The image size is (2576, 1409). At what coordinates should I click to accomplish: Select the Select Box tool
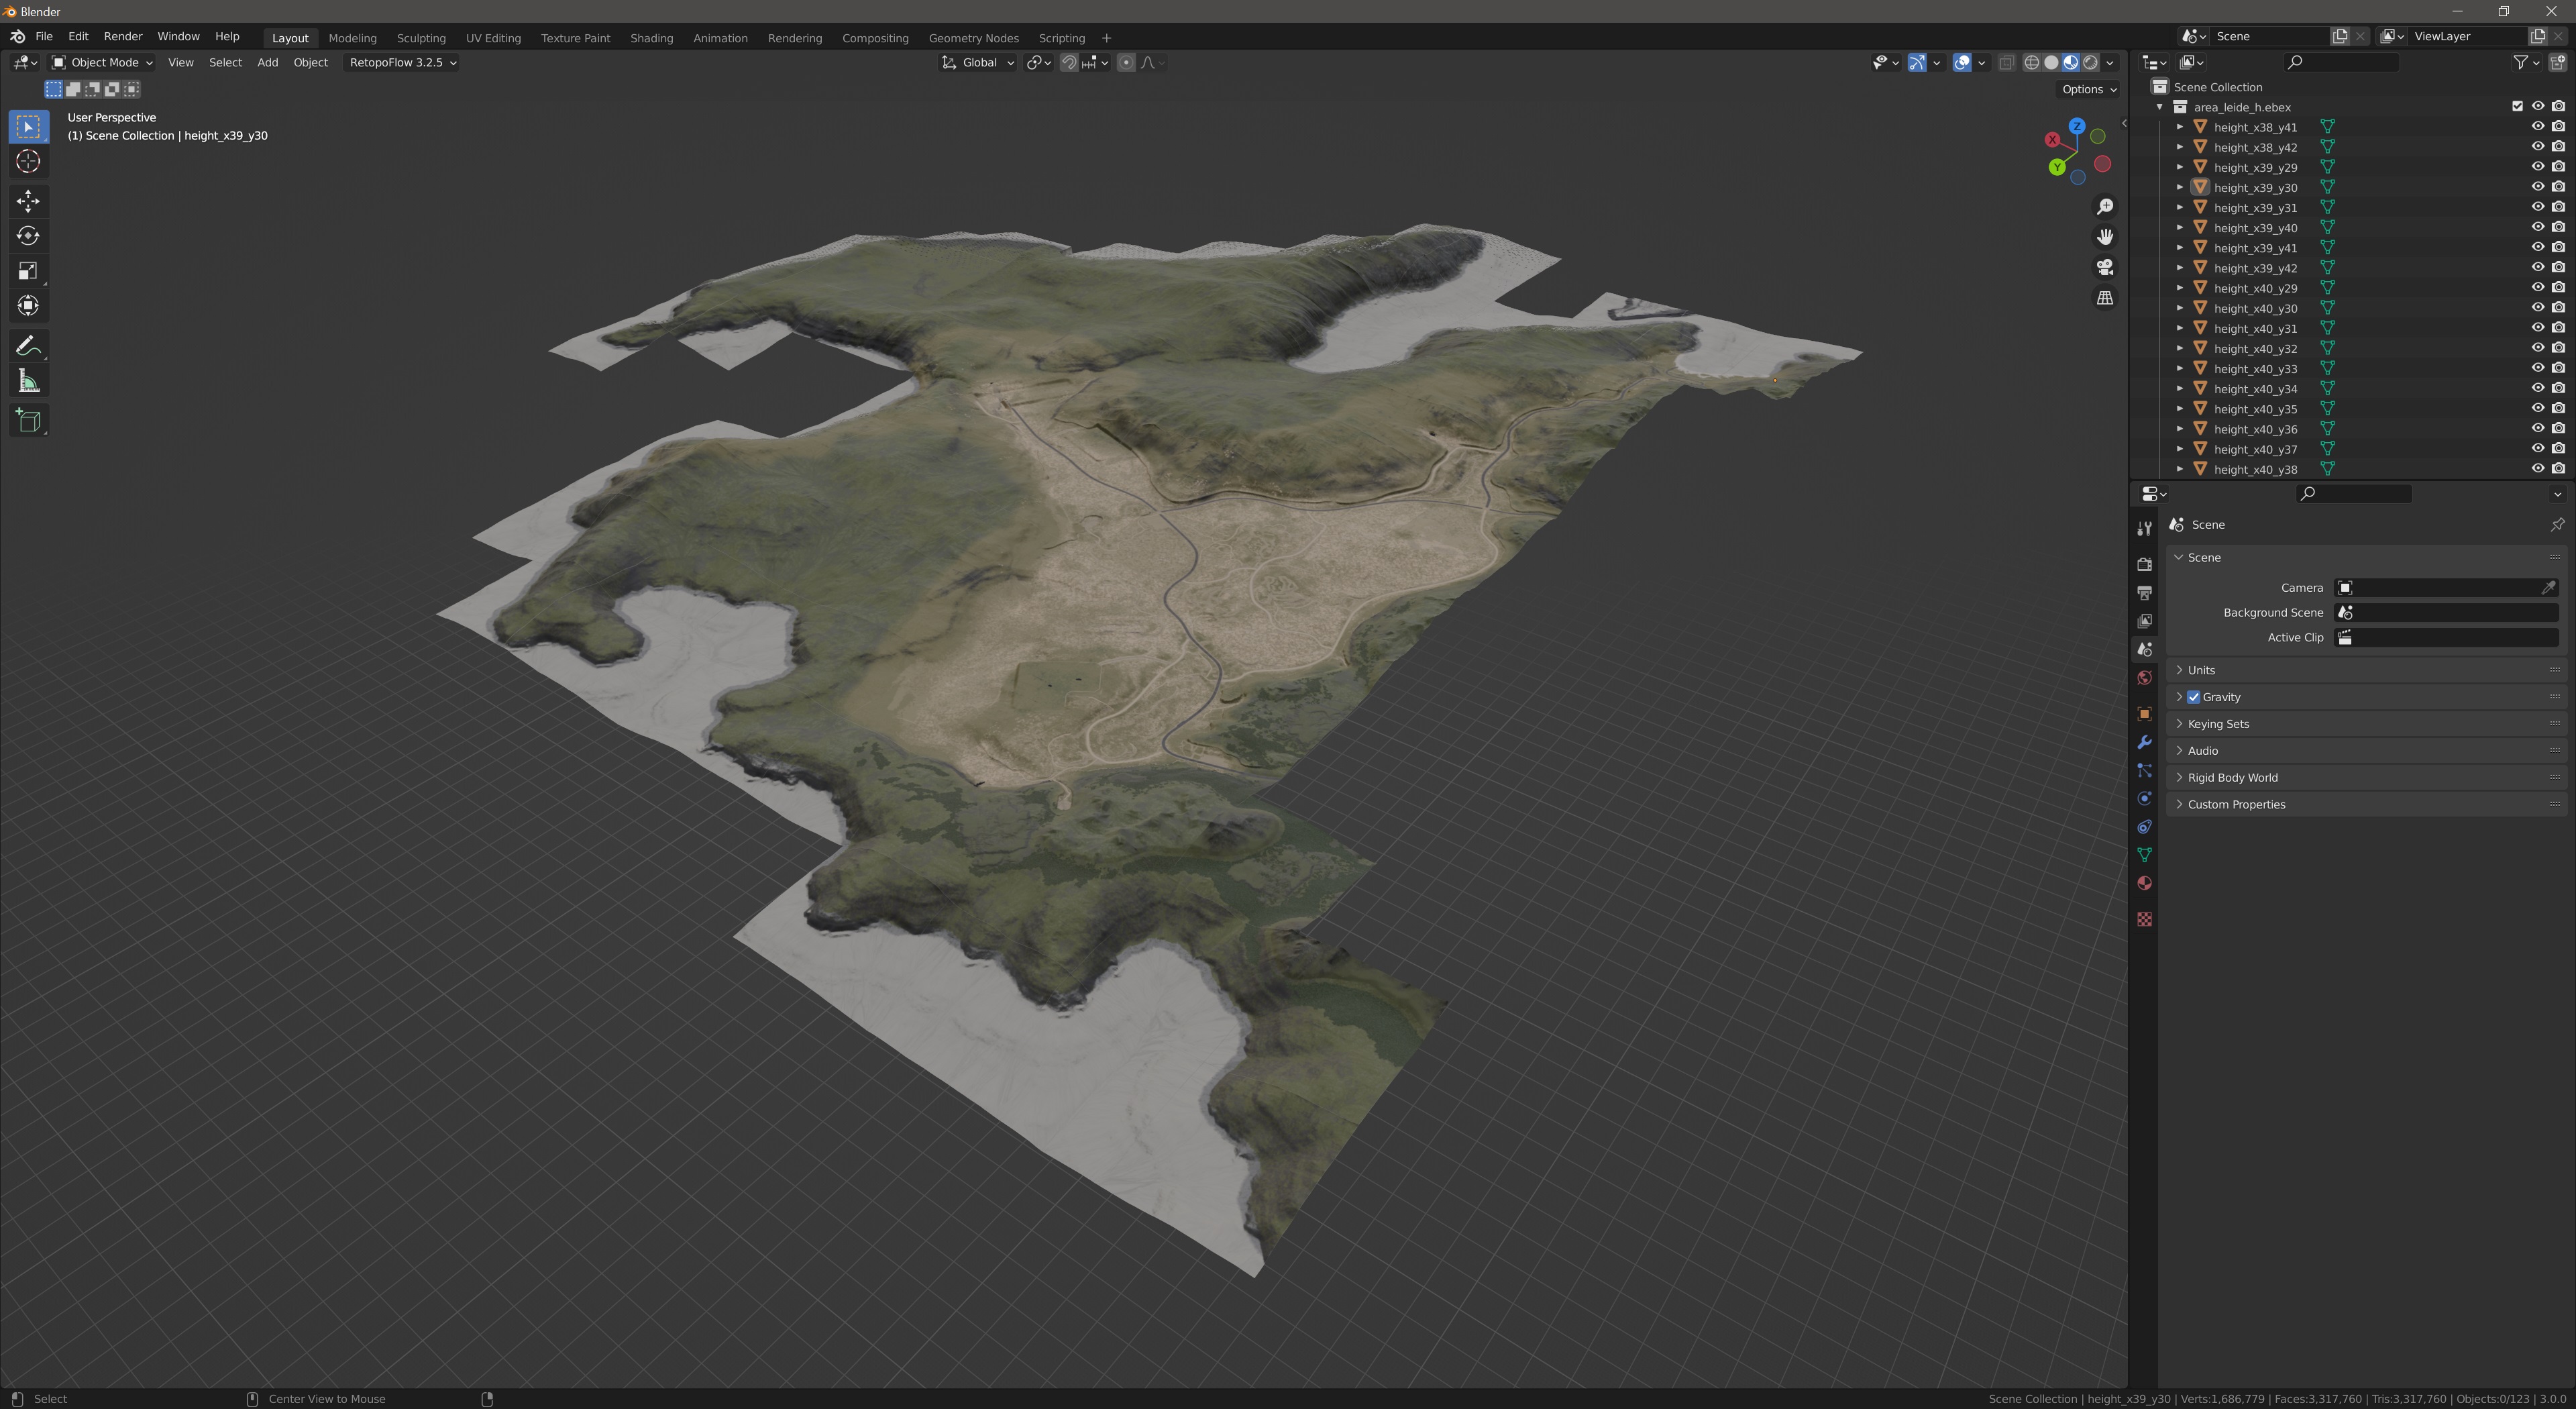tap(28, 127)
